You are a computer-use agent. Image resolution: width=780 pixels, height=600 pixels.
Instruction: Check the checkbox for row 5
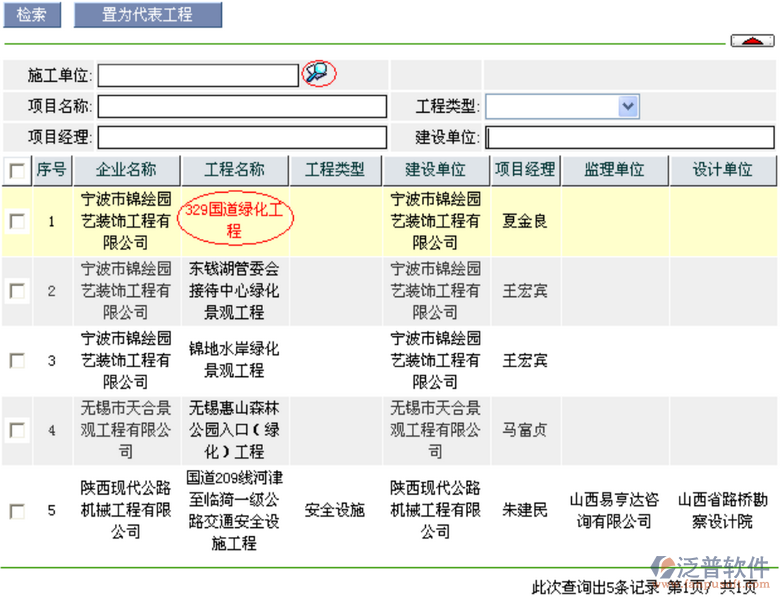17,511
